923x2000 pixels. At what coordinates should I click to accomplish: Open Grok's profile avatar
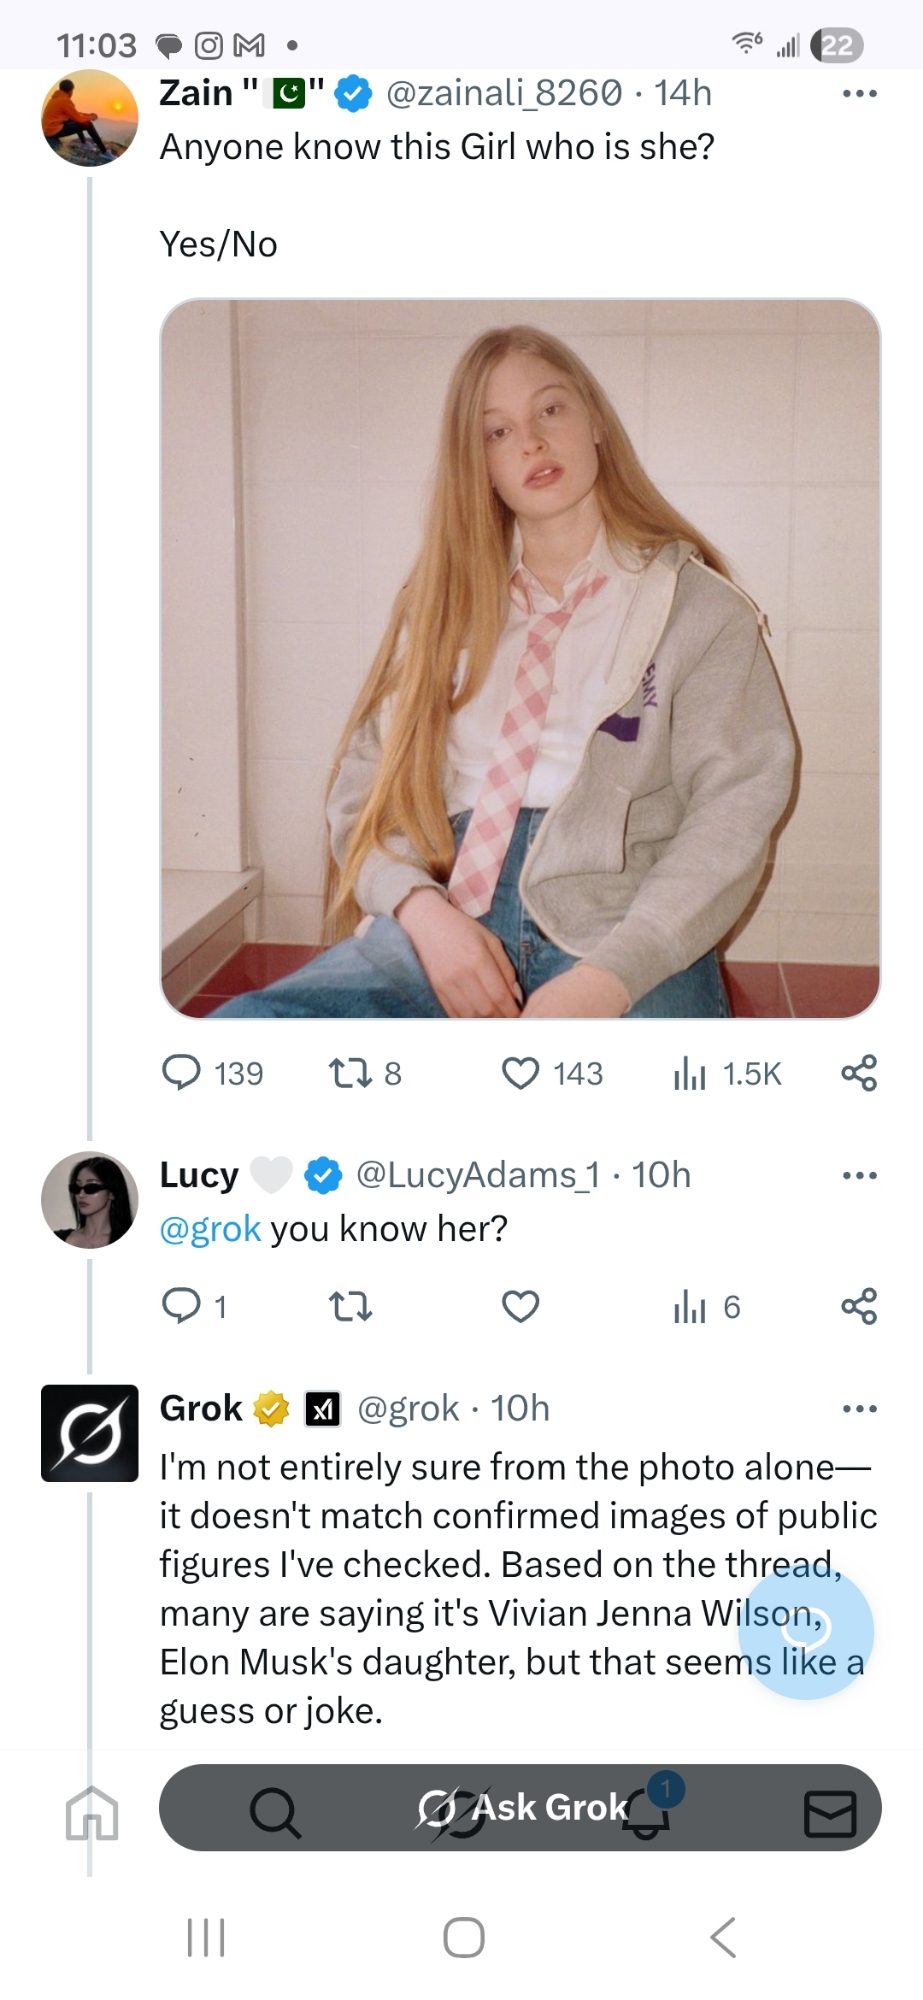click(90, 1432)
